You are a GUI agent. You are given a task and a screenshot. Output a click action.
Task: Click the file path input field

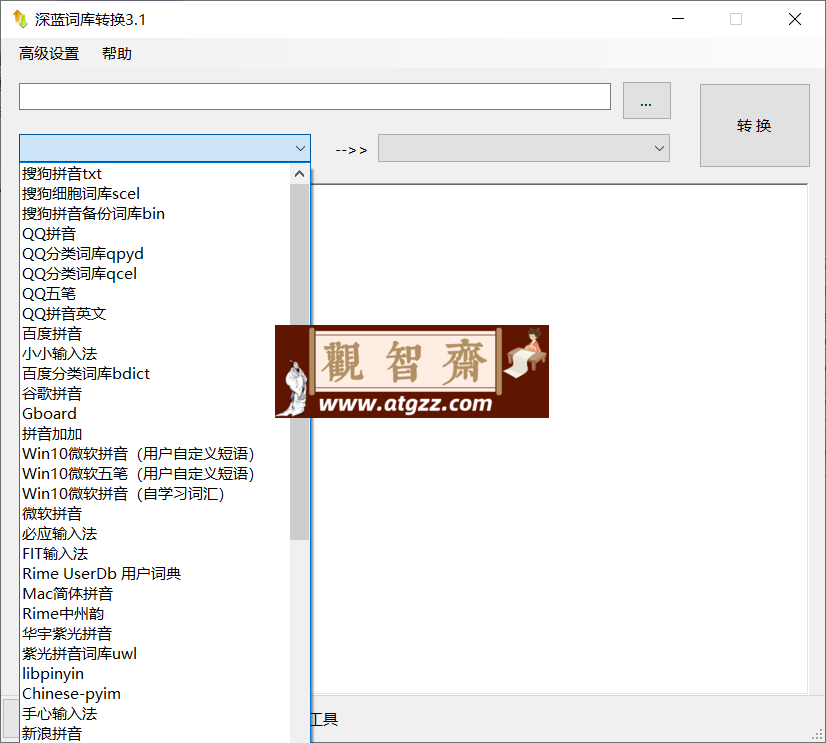[x=314, y=96]
